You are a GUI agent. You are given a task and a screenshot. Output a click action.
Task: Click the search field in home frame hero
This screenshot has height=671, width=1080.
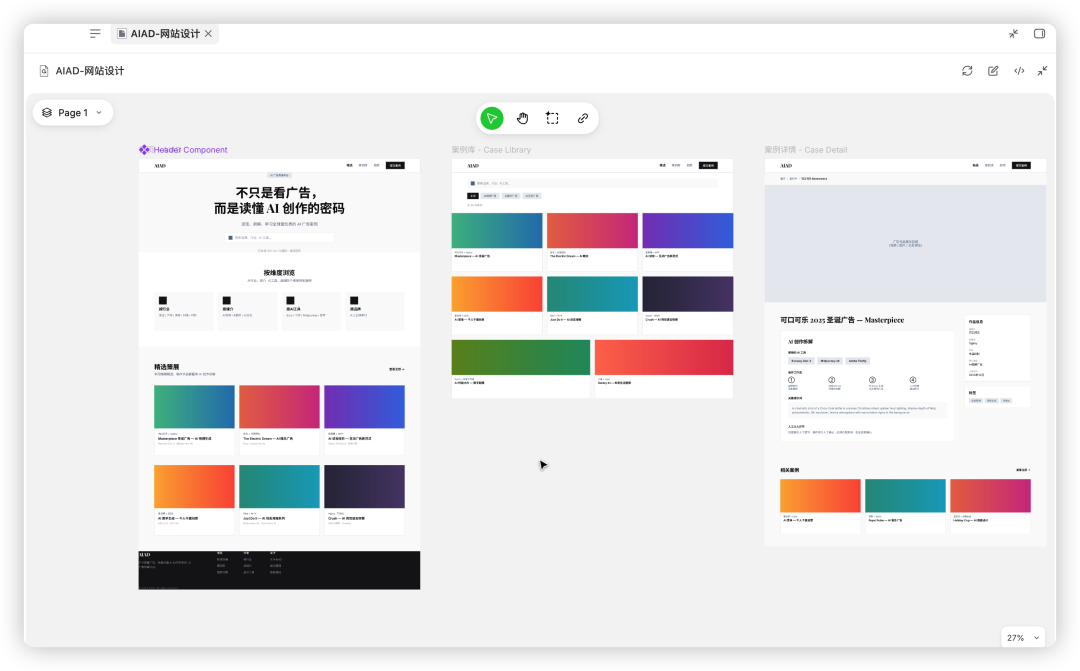coord(280,238)
